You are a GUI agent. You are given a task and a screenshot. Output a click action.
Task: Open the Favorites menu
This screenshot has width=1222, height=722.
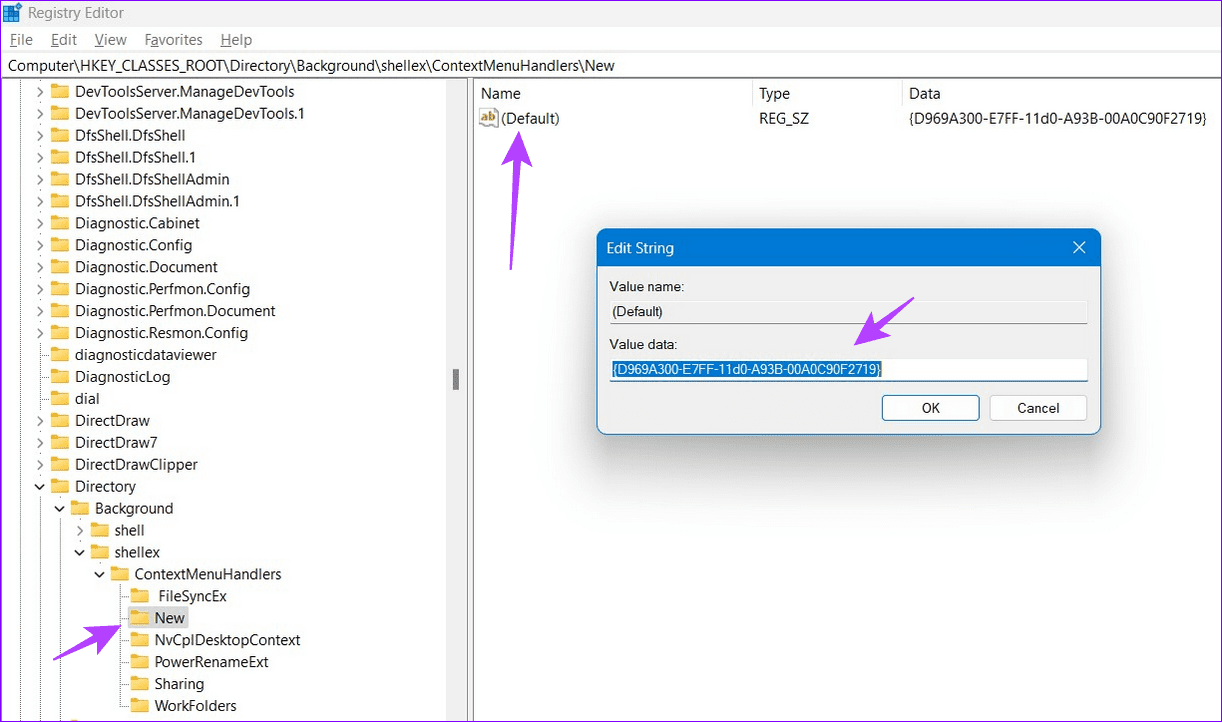click(173, 40)
